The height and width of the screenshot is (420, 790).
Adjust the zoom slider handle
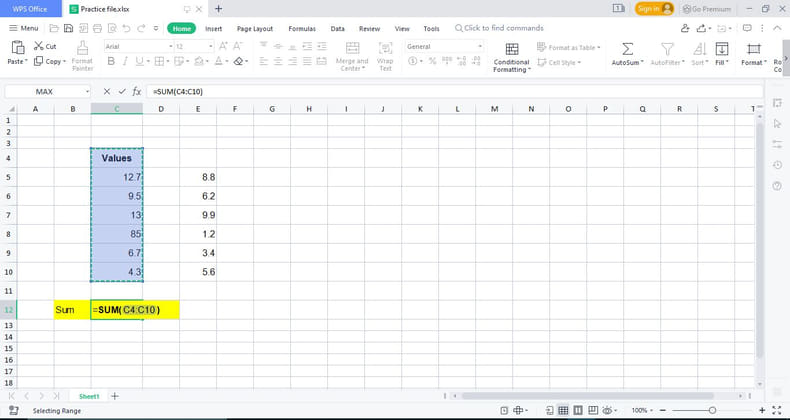tap(712, 410)
